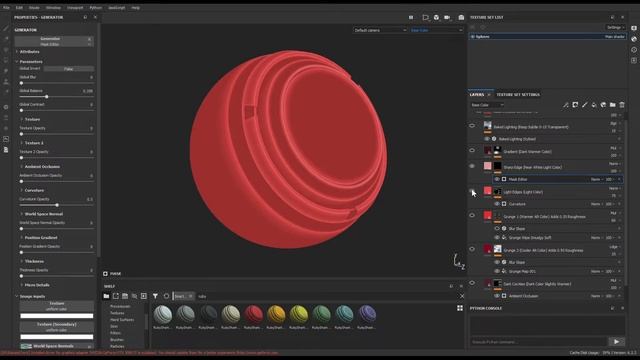Image resolution: width=640 pixels, height=360 pixels.
Task: Select the Layers tab
Action: (477, 95)
